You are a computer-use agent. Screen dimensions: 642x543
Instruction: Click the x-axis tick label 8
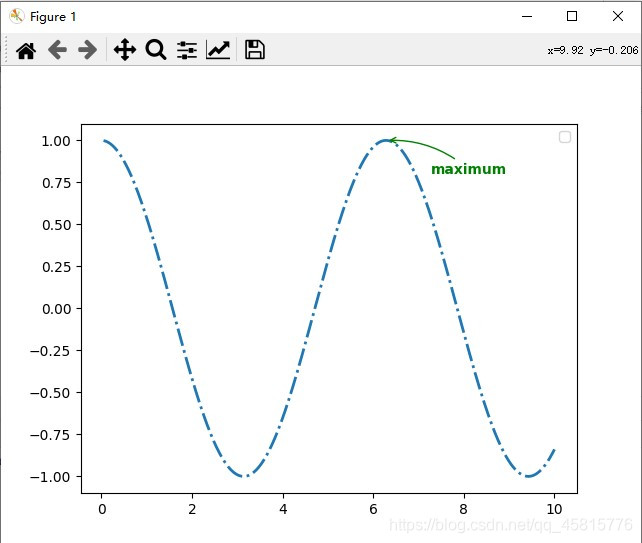click(463, 509)
